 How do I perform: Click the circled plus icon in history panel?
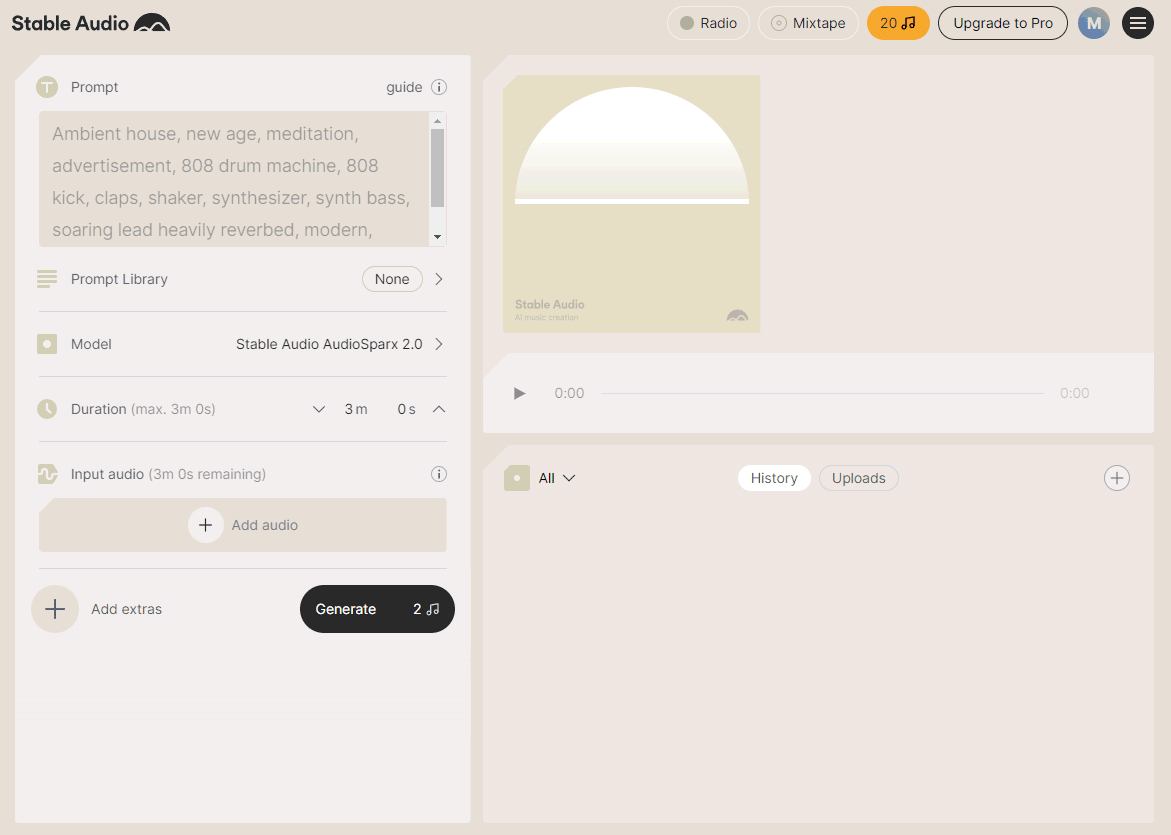tap(1116, 478)
